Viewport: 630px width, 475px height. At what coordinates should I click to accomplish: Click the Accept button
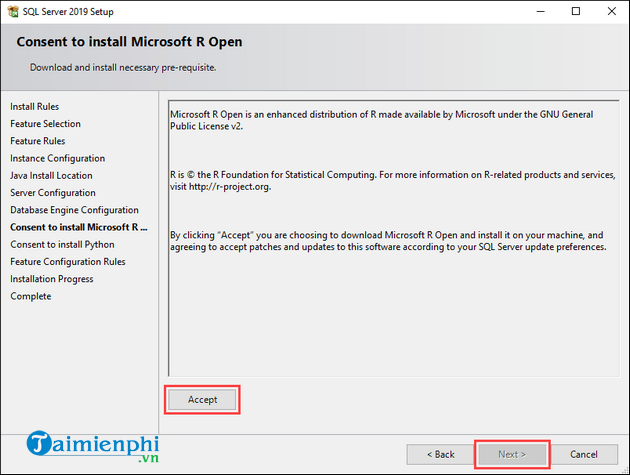point(202,399)
